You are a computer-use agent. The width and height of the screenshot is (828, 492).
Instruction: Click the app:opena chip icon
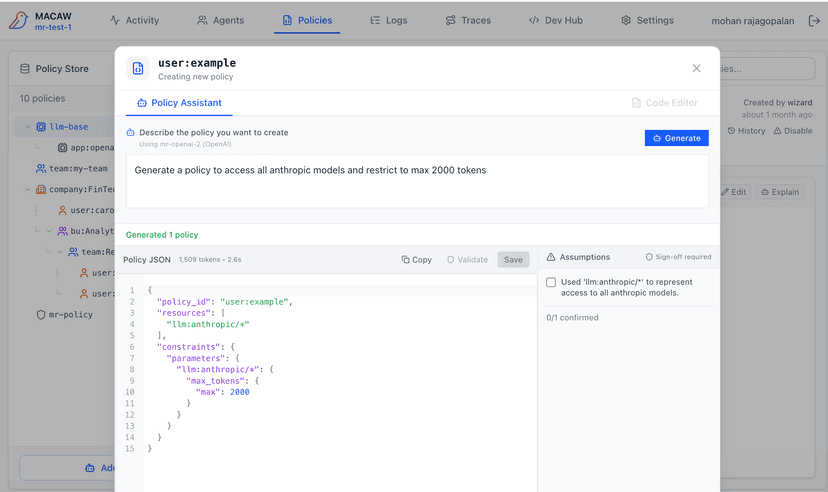(x=62, y=148)
